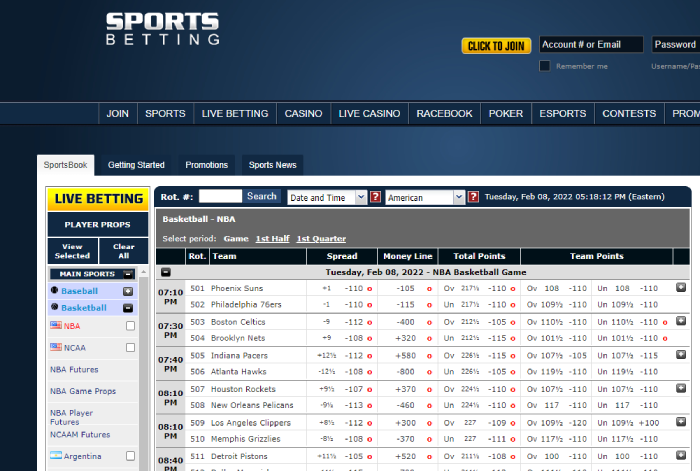Click the Baseball ball icon

(54, 290)
